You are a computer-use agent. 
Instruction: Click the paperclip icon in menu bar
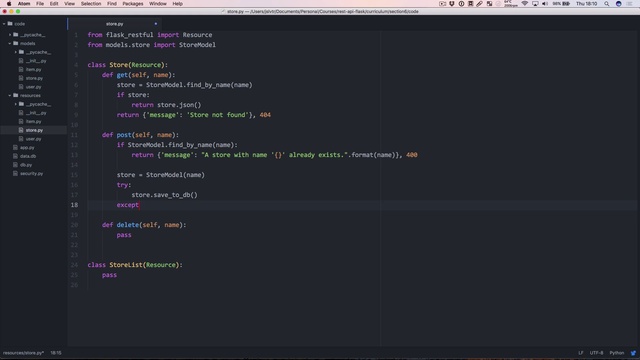tap(480, 4)
